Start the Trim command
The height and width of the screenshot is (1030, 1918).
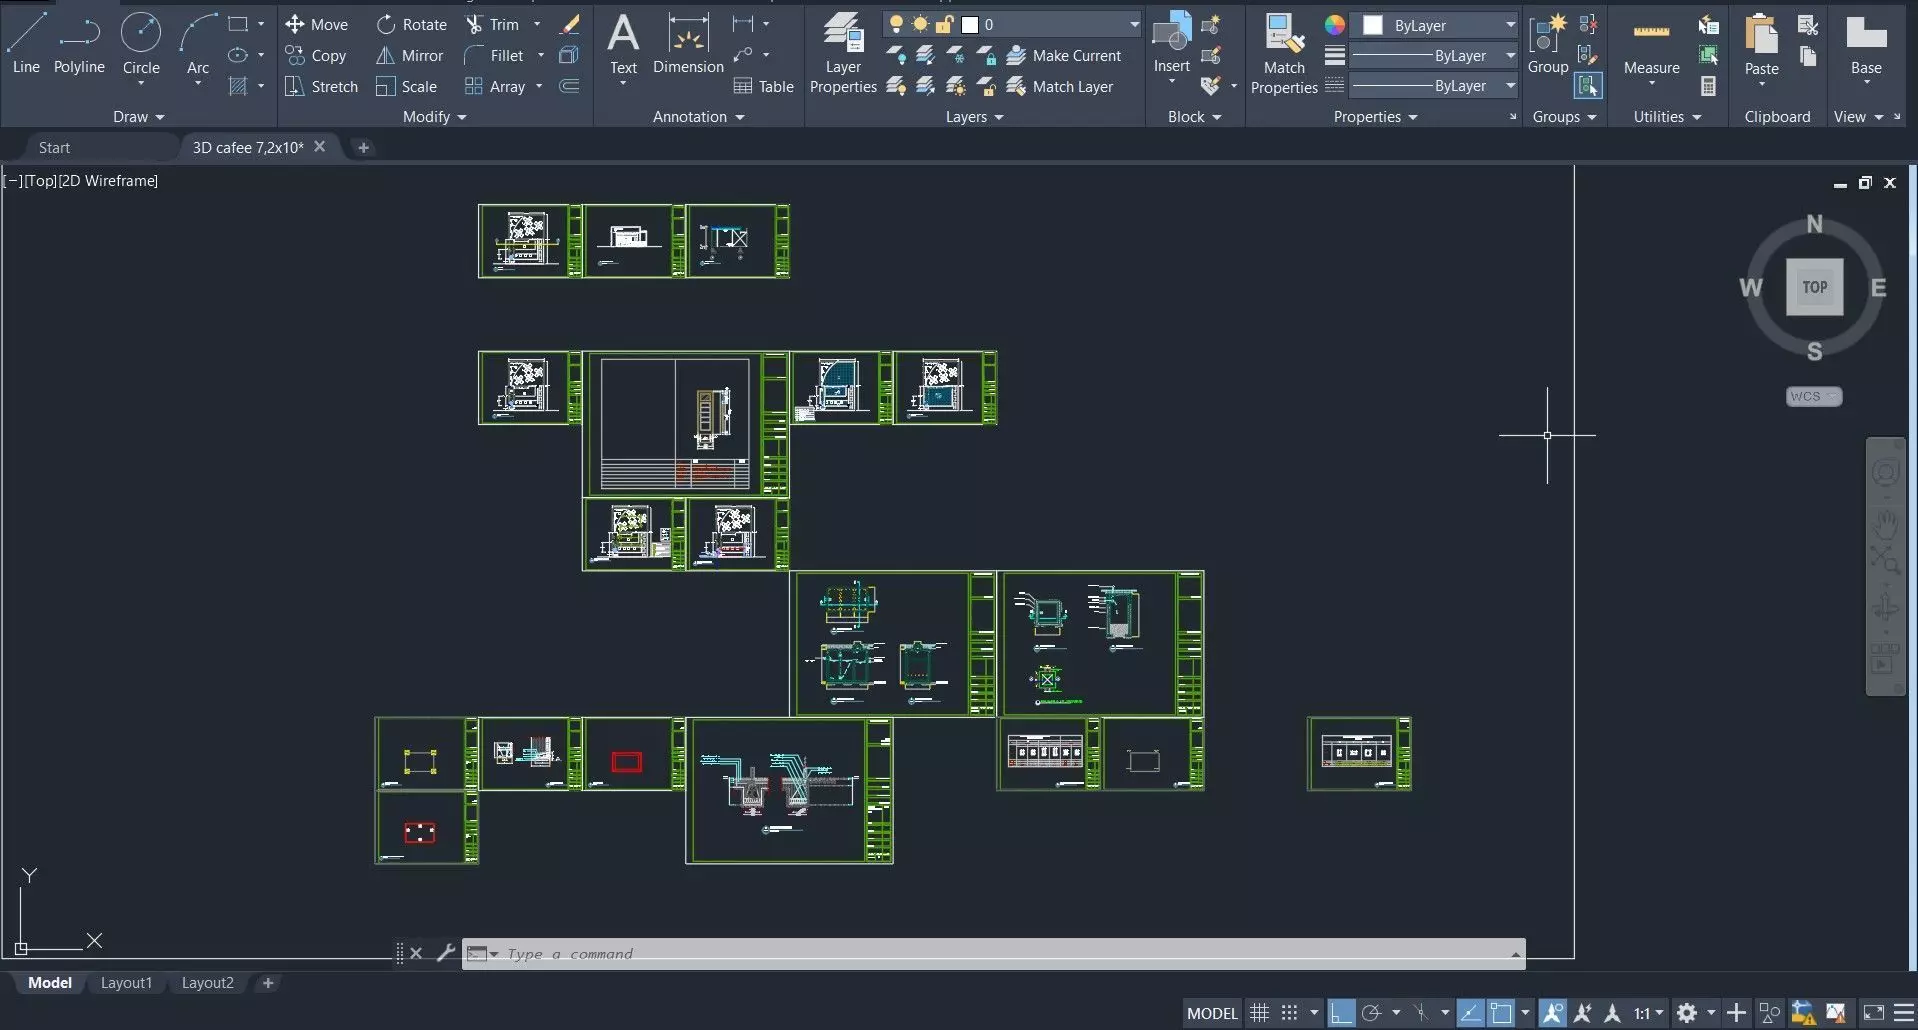(492, 24)
